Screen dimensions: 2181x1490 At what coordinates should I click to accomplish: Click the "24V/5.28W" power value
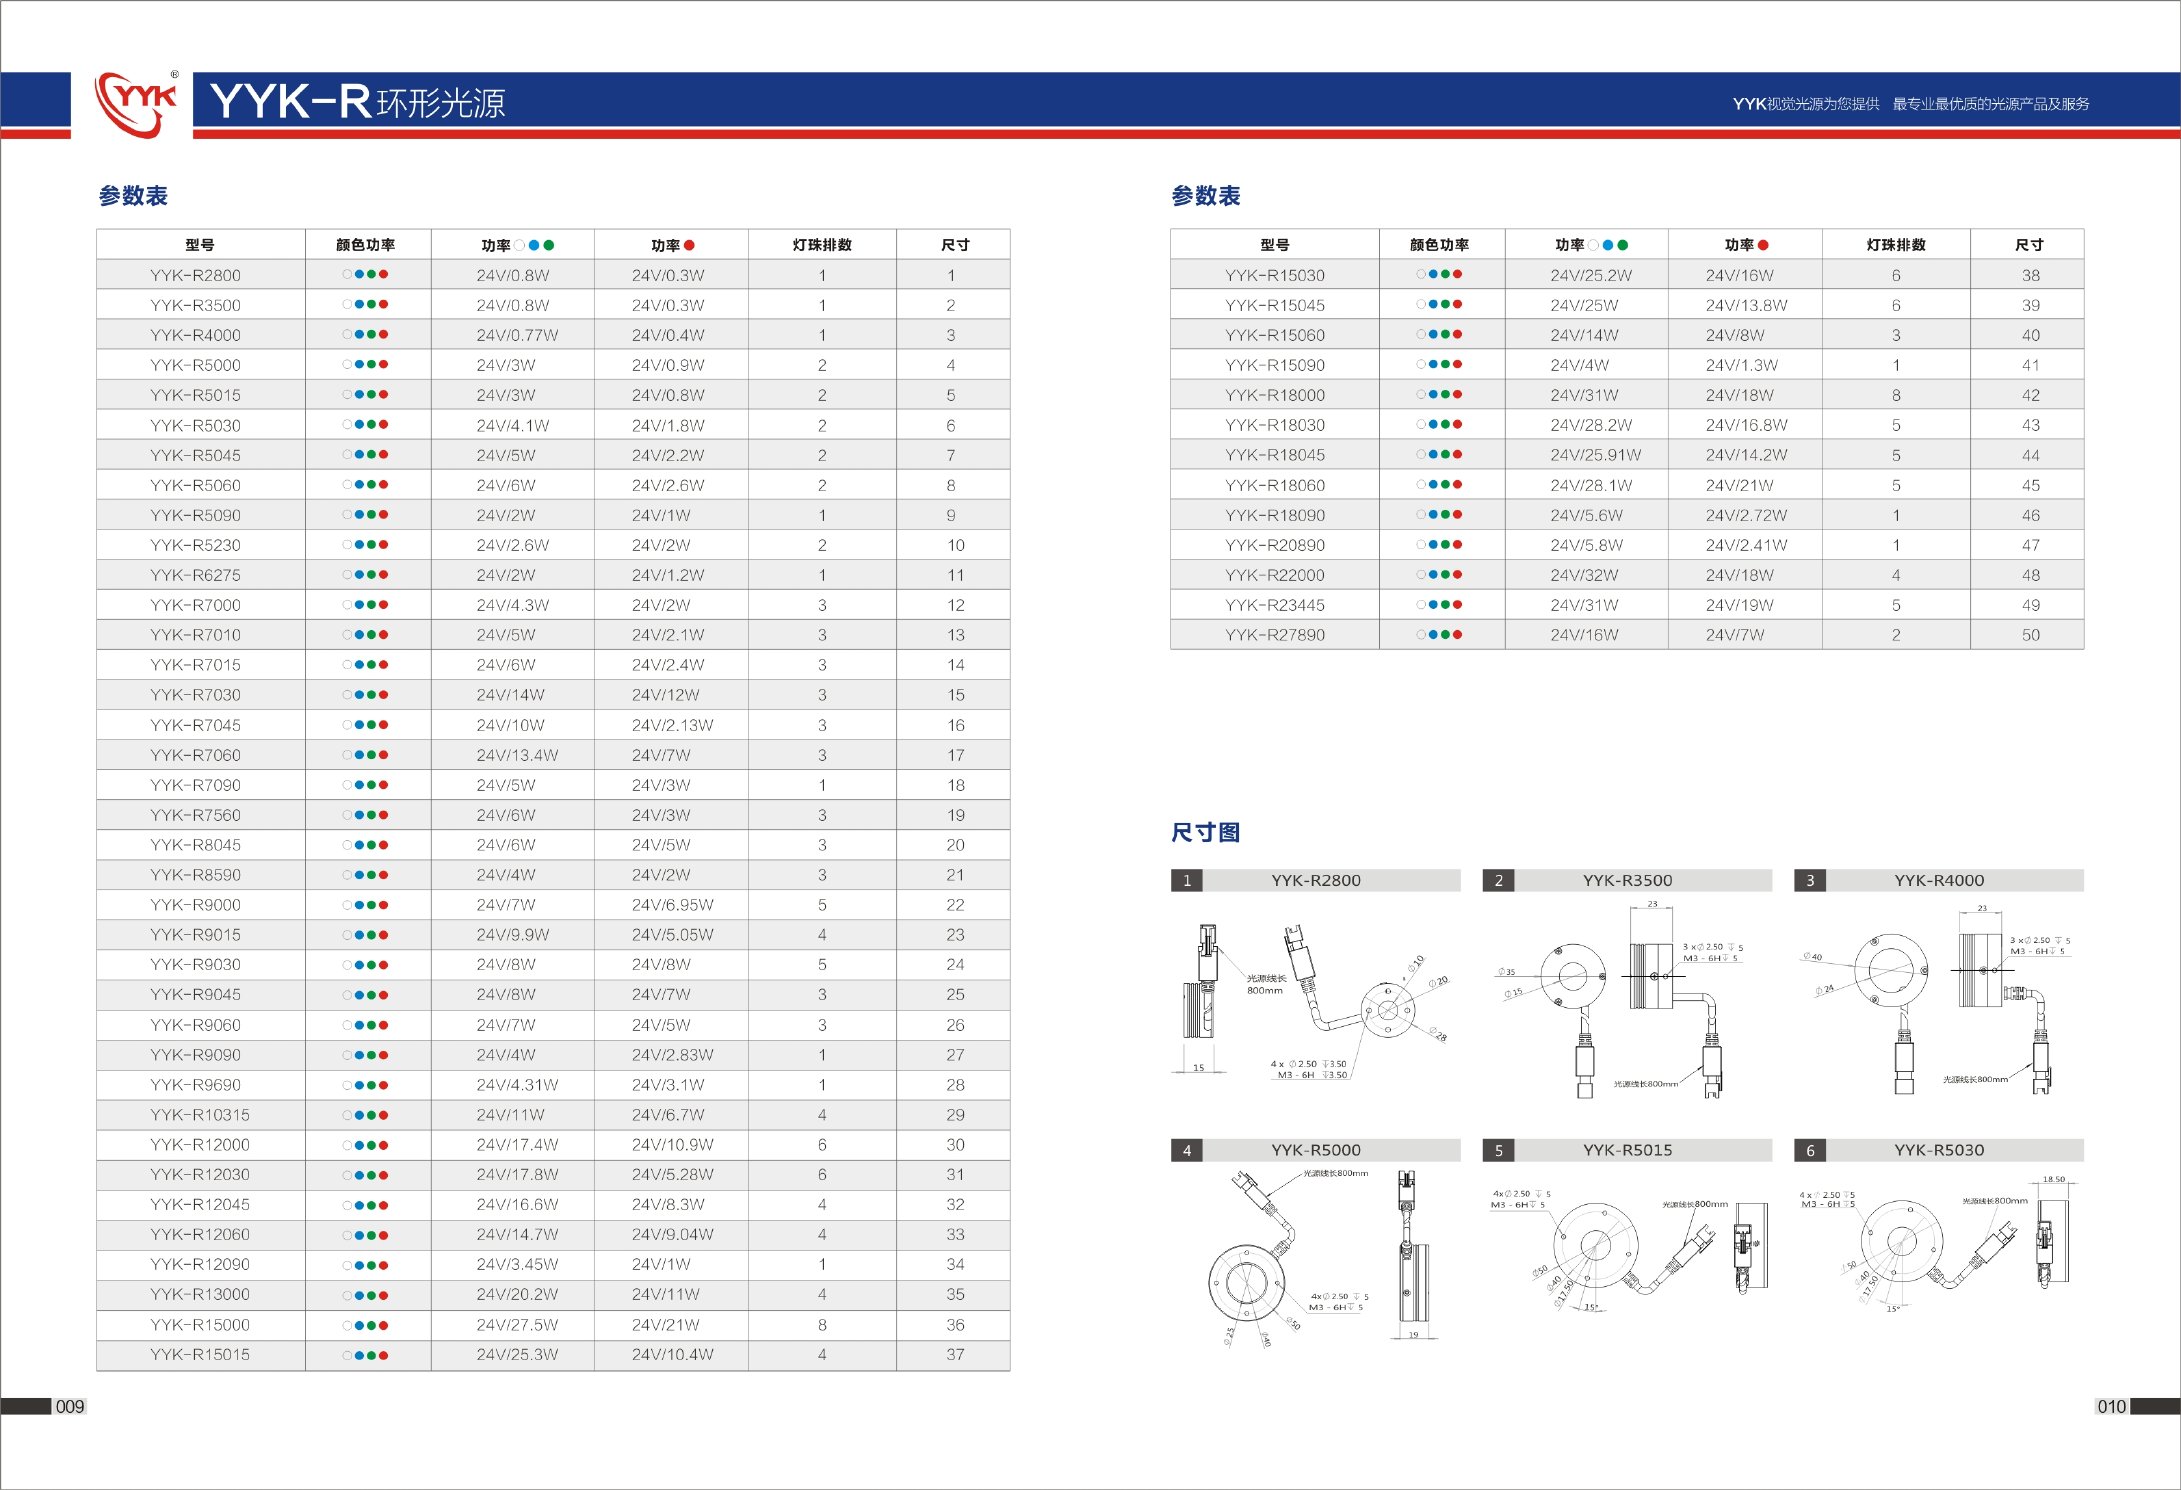673,1175
